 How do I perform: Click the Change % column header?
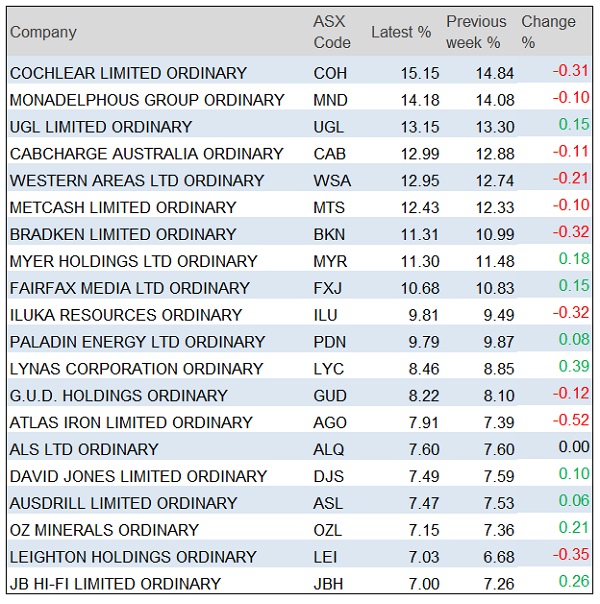[x=548, y=32]
